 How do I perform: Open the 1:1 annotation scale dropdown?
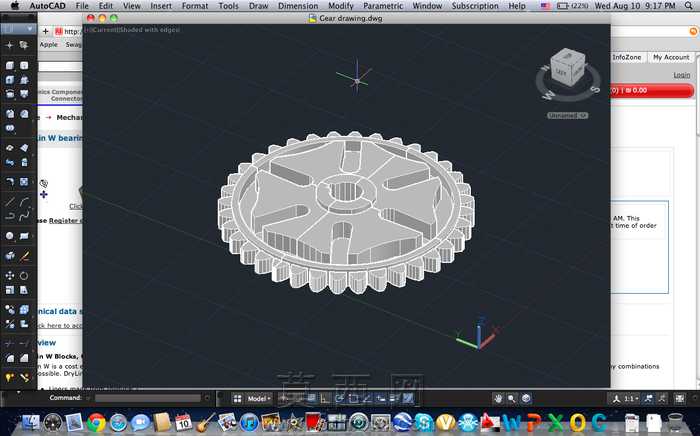(631, 399)
